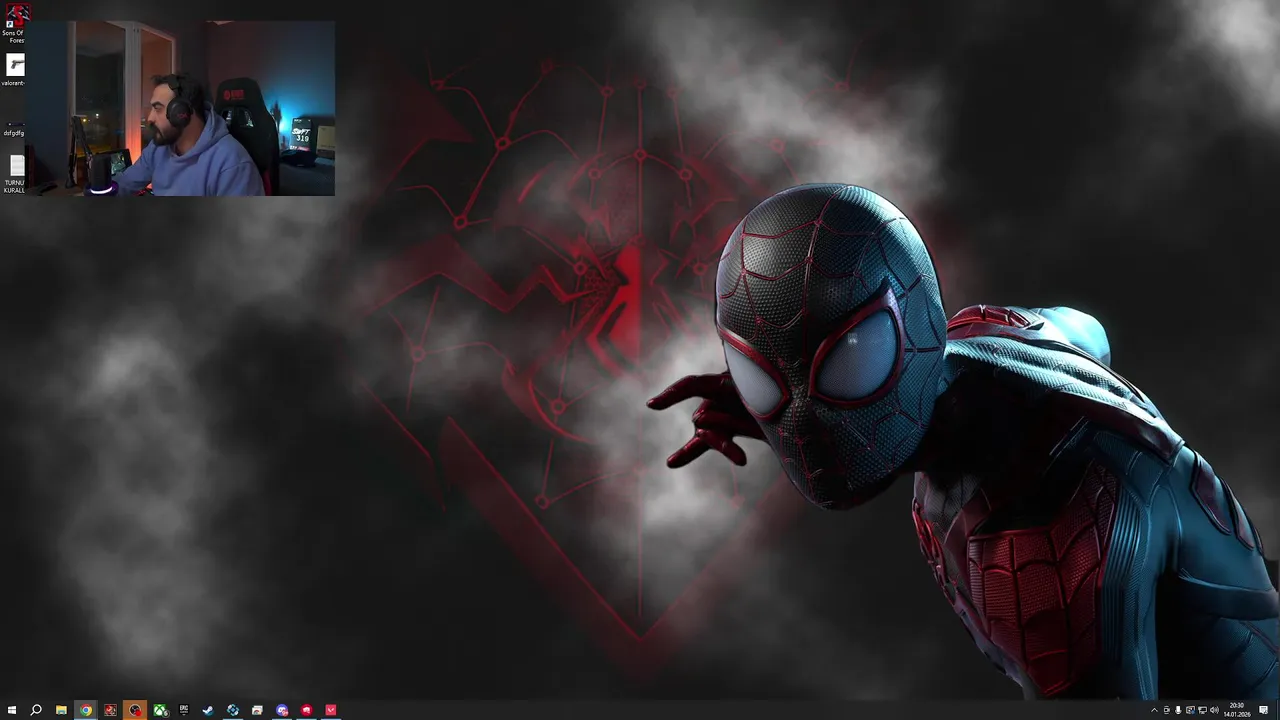1280x720 pixels.
Task: Open the photo viewer window icon in taskbar
Action: coord(257,710)
